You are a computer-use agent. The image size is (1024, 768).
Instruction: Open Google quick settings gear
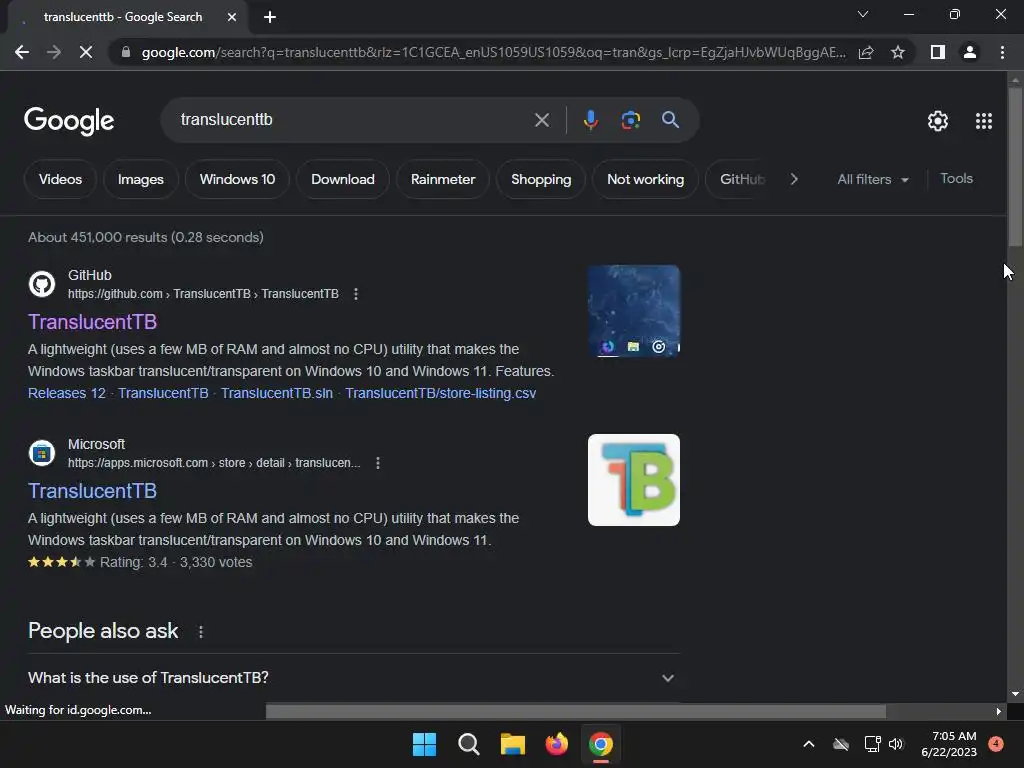tap(938, 121)
